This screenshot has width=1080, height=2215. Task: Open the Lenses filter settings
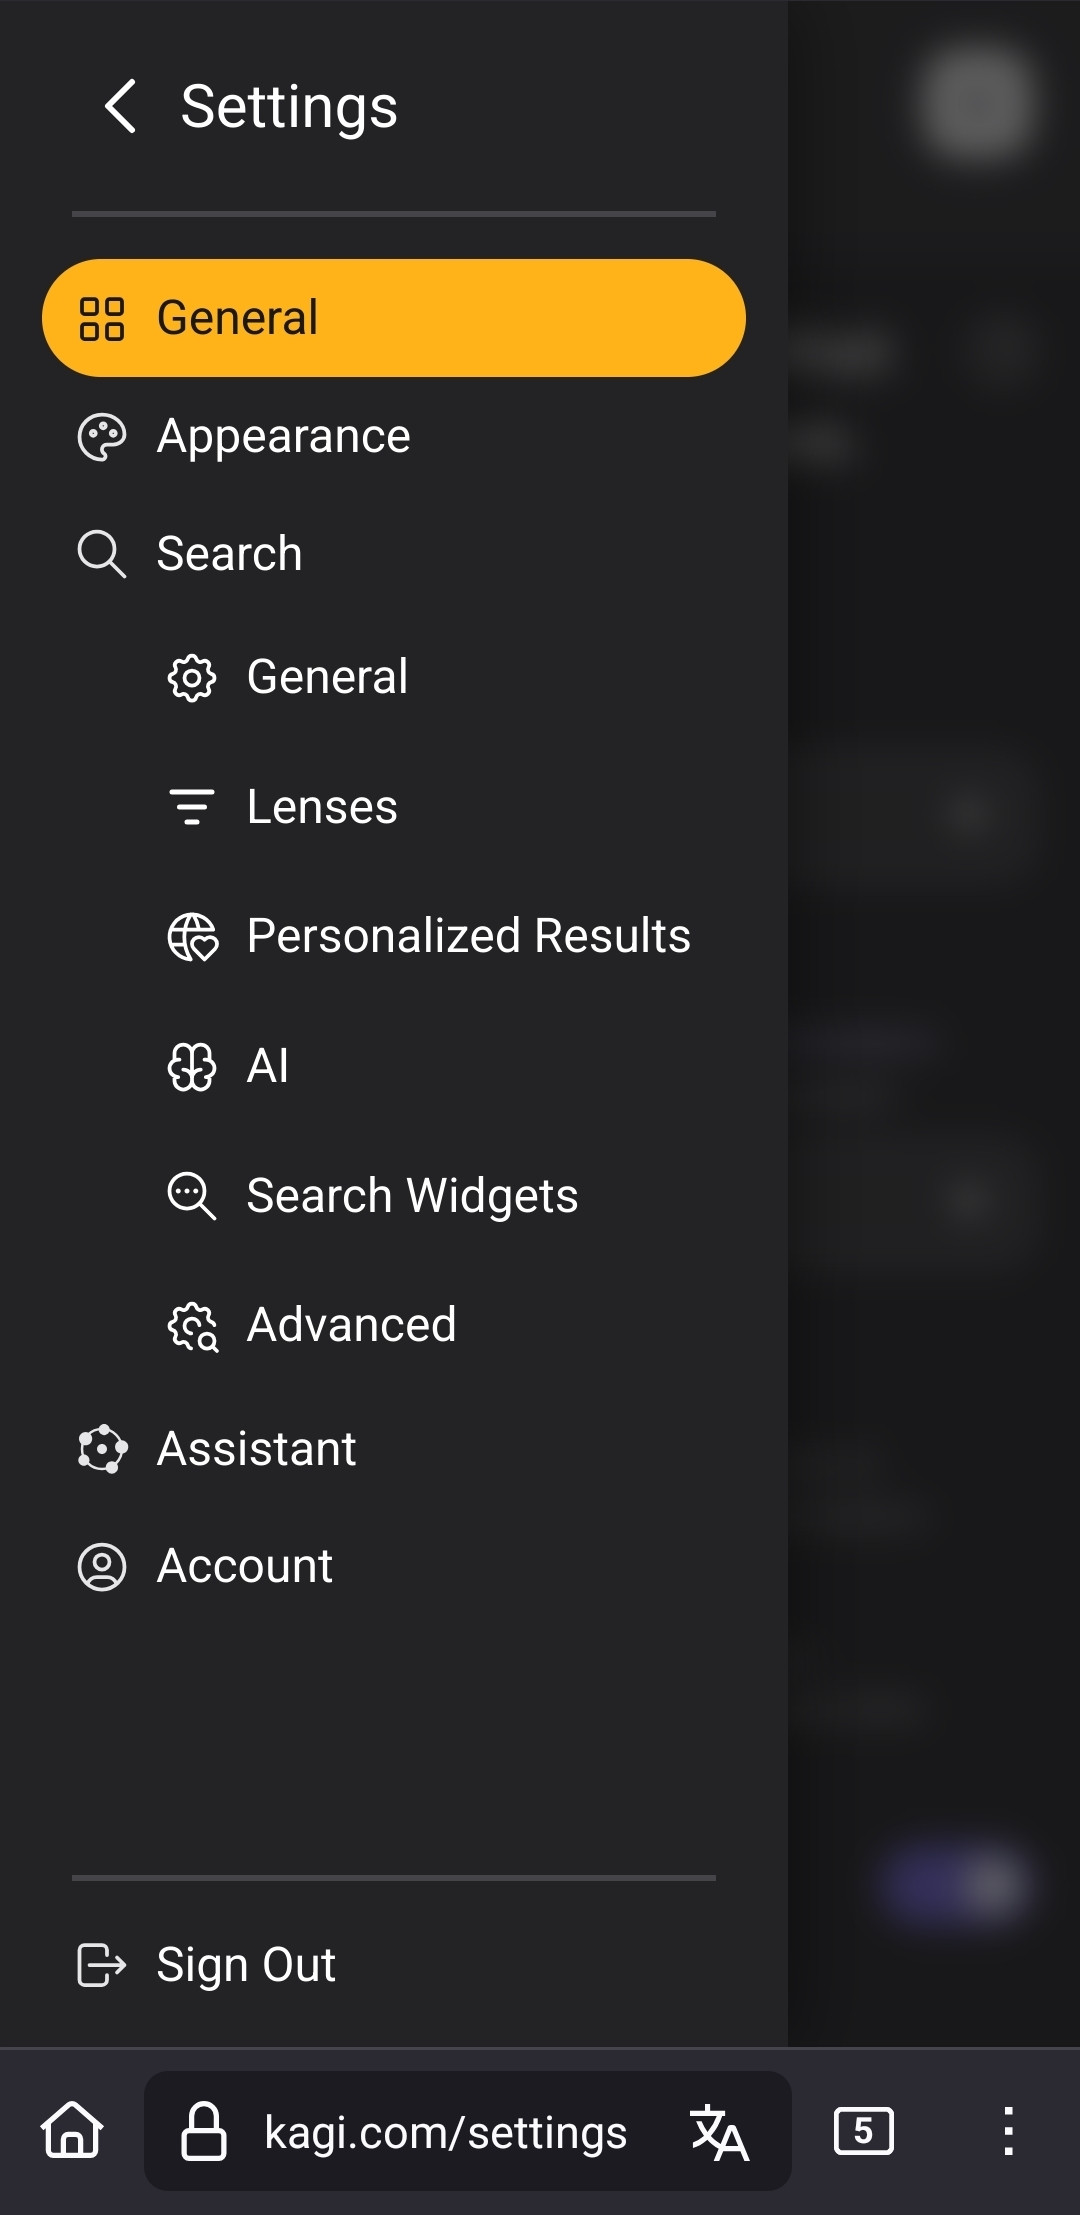click(x=321, y=807)
